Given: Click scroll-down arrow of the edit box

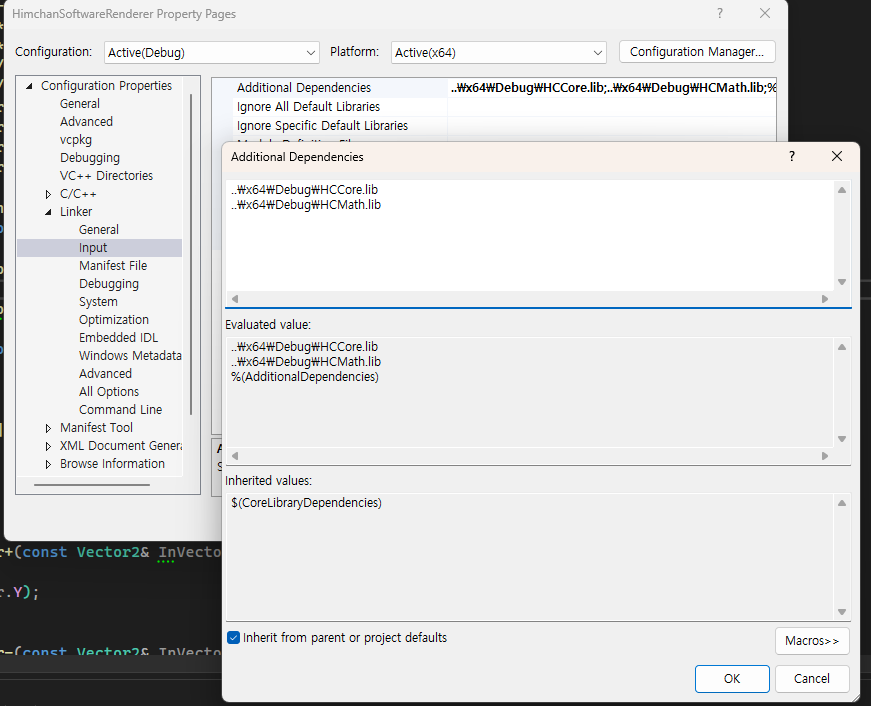Looking at the screenshot, I should pos(842,283).
